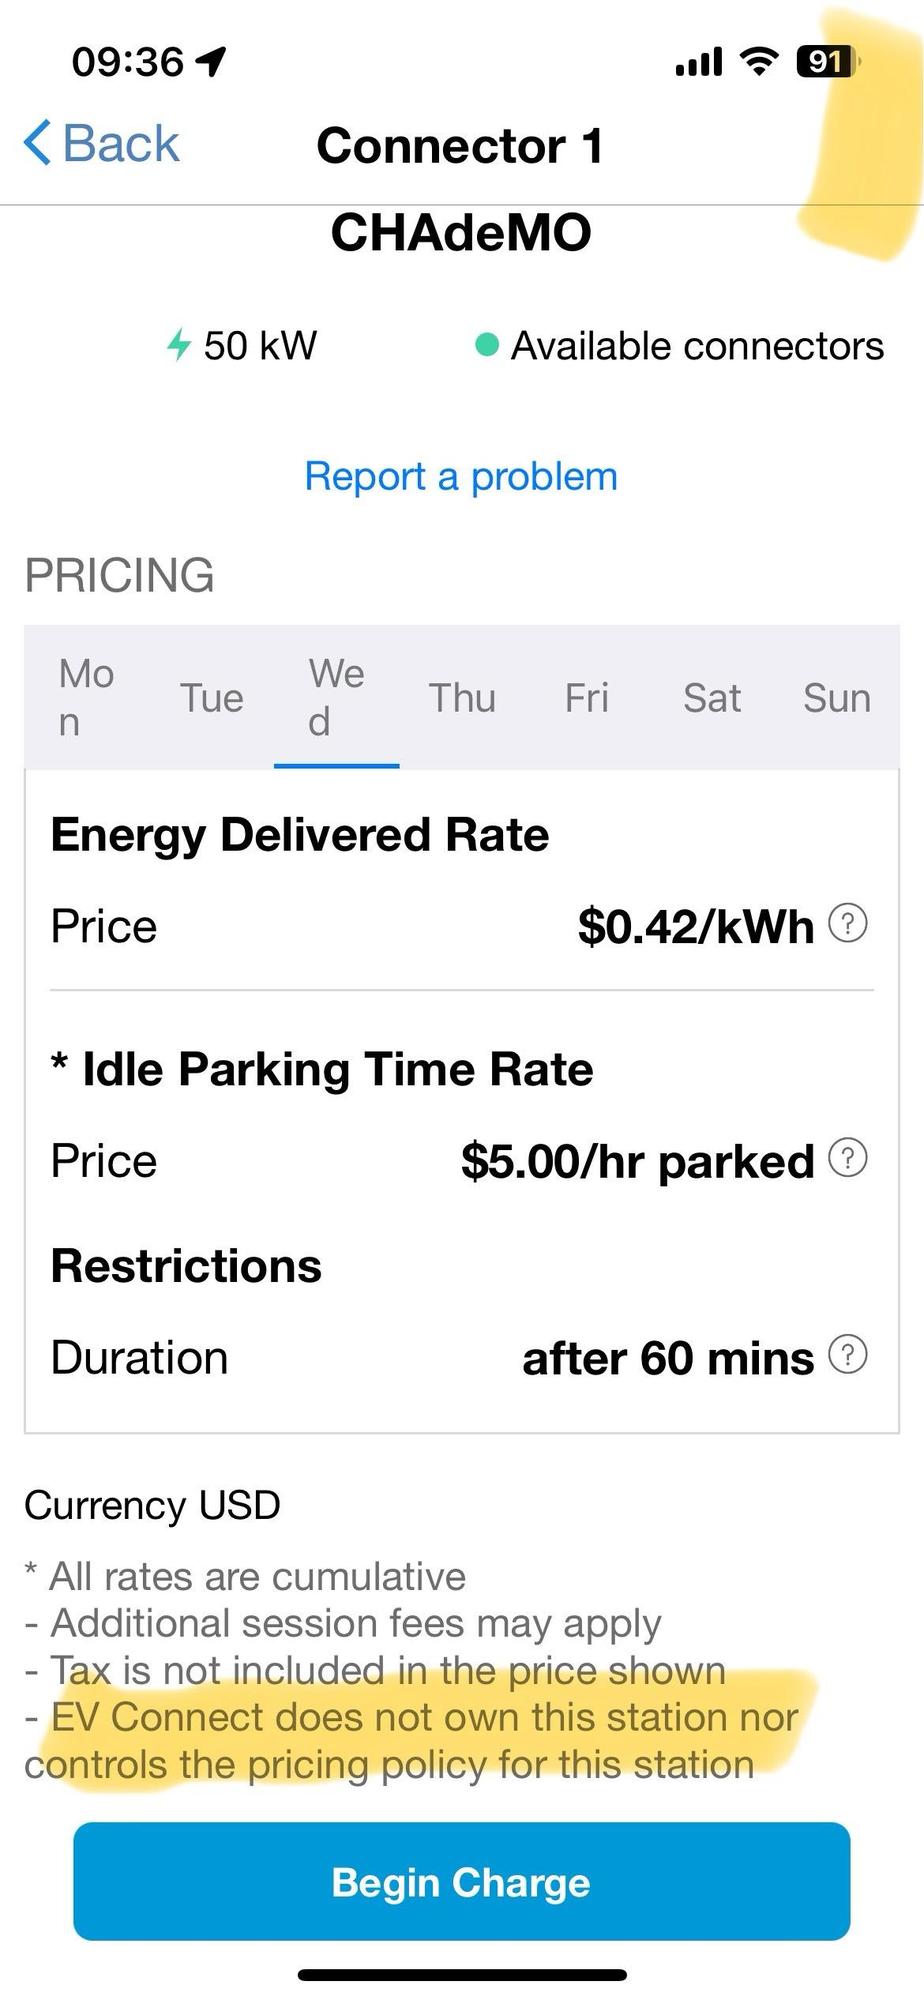
Task: Switch to the Fri pricing tab
Action: [x=587, y=697]
